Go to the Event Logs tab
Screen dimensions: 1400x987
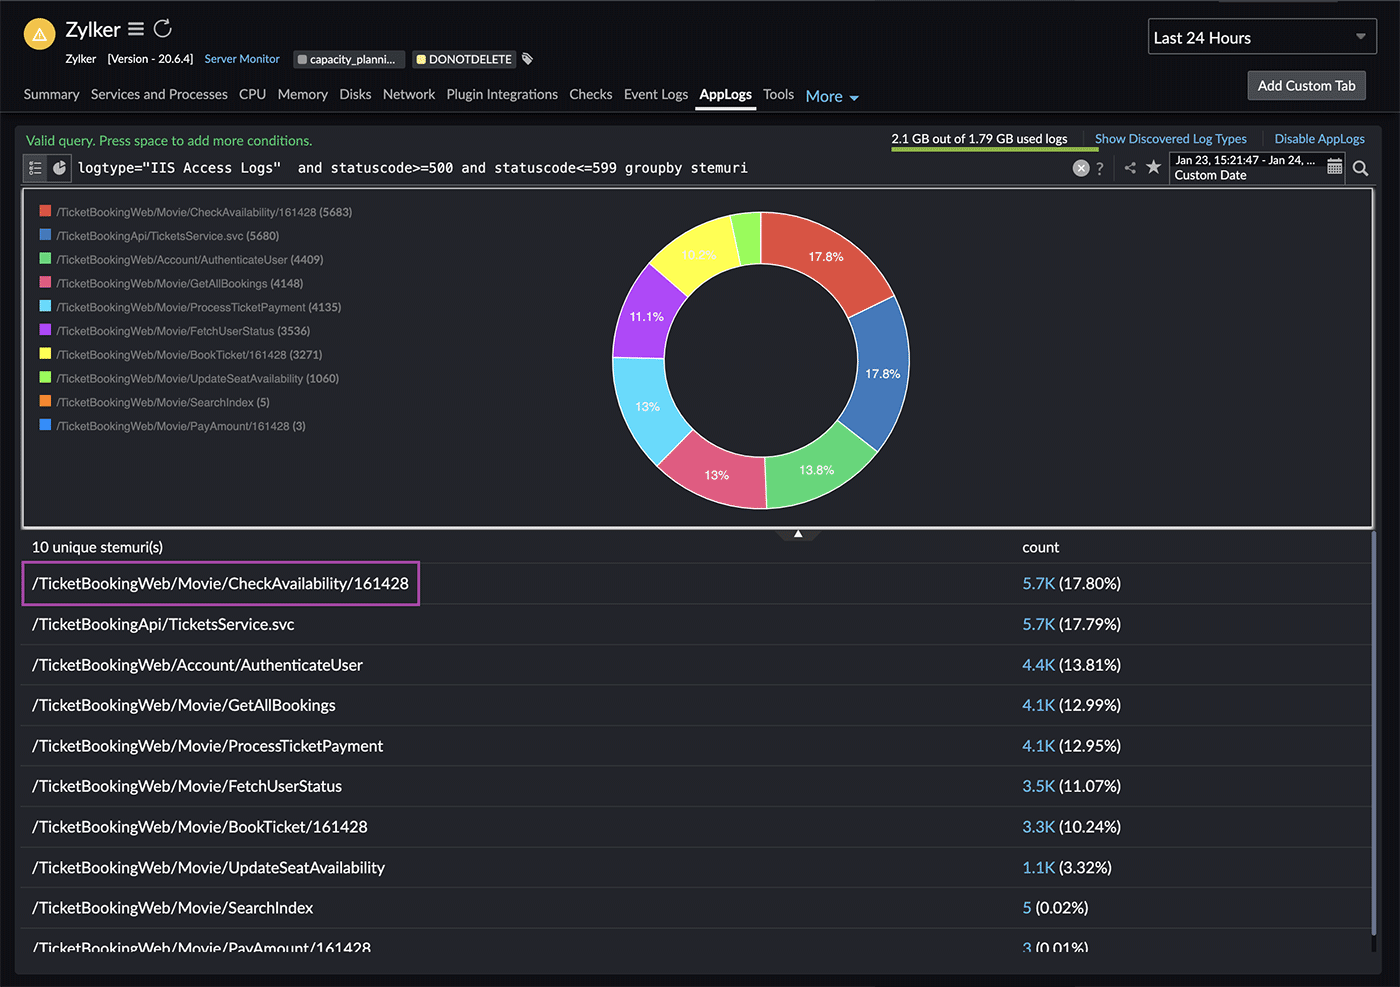click(x=655, y=94)
